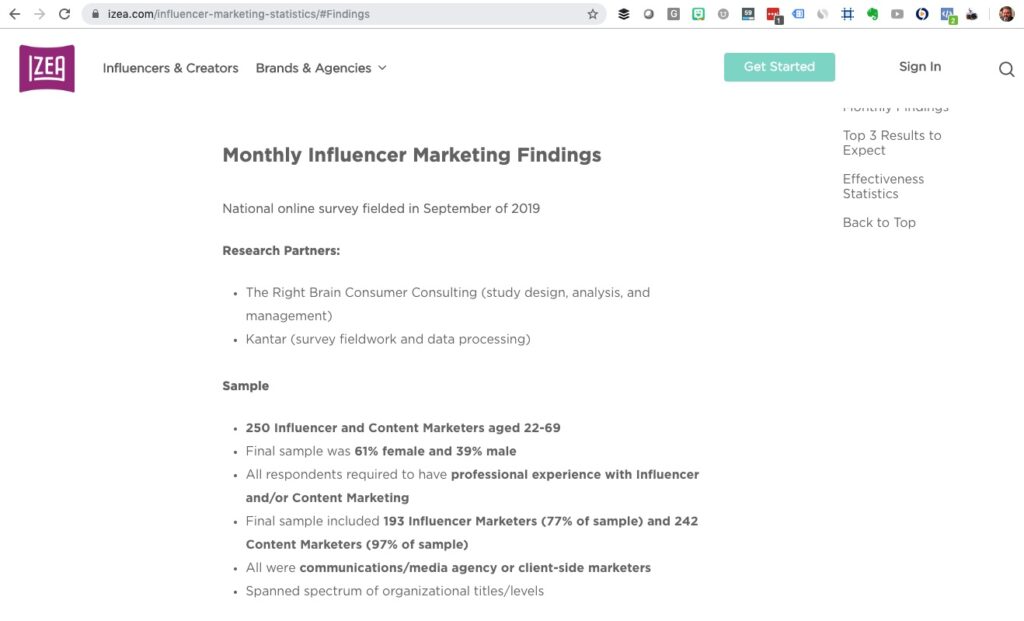Click the extension showing a red badge 1
1024x621 pixels.
coord(772,12)
